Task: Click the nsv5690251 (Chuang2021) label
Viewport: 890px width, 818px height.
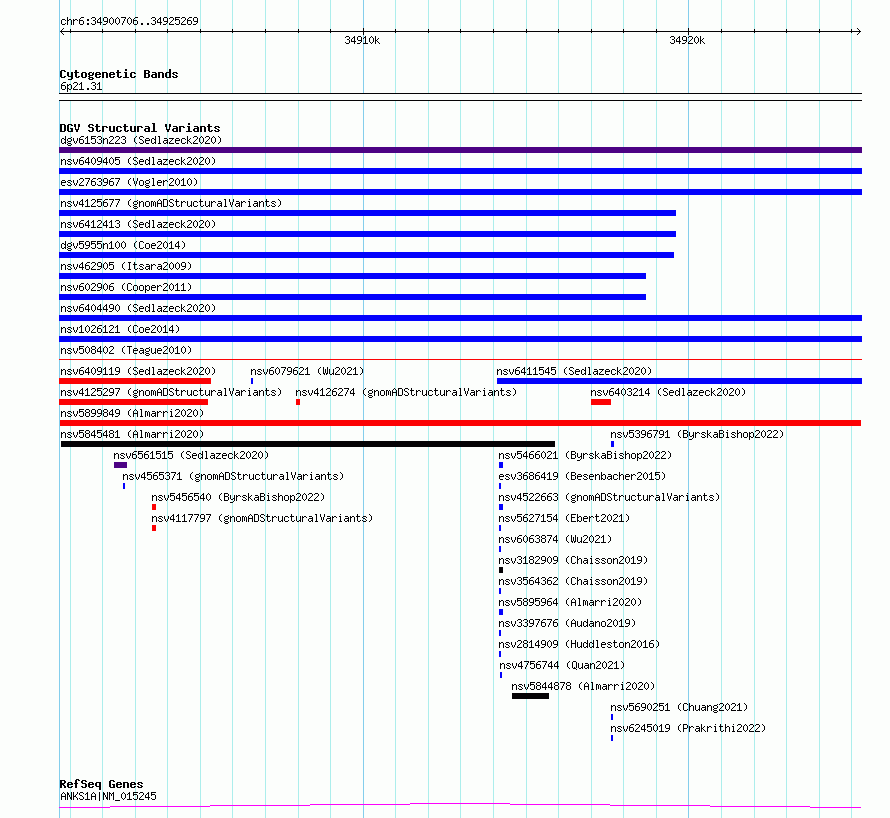Action: pyautogui.click(x=679, y=707)
